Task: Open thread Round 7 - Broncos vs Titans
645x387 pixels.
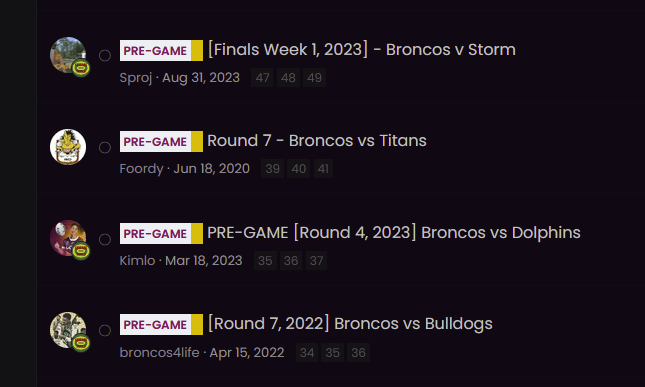Action: 317,141
